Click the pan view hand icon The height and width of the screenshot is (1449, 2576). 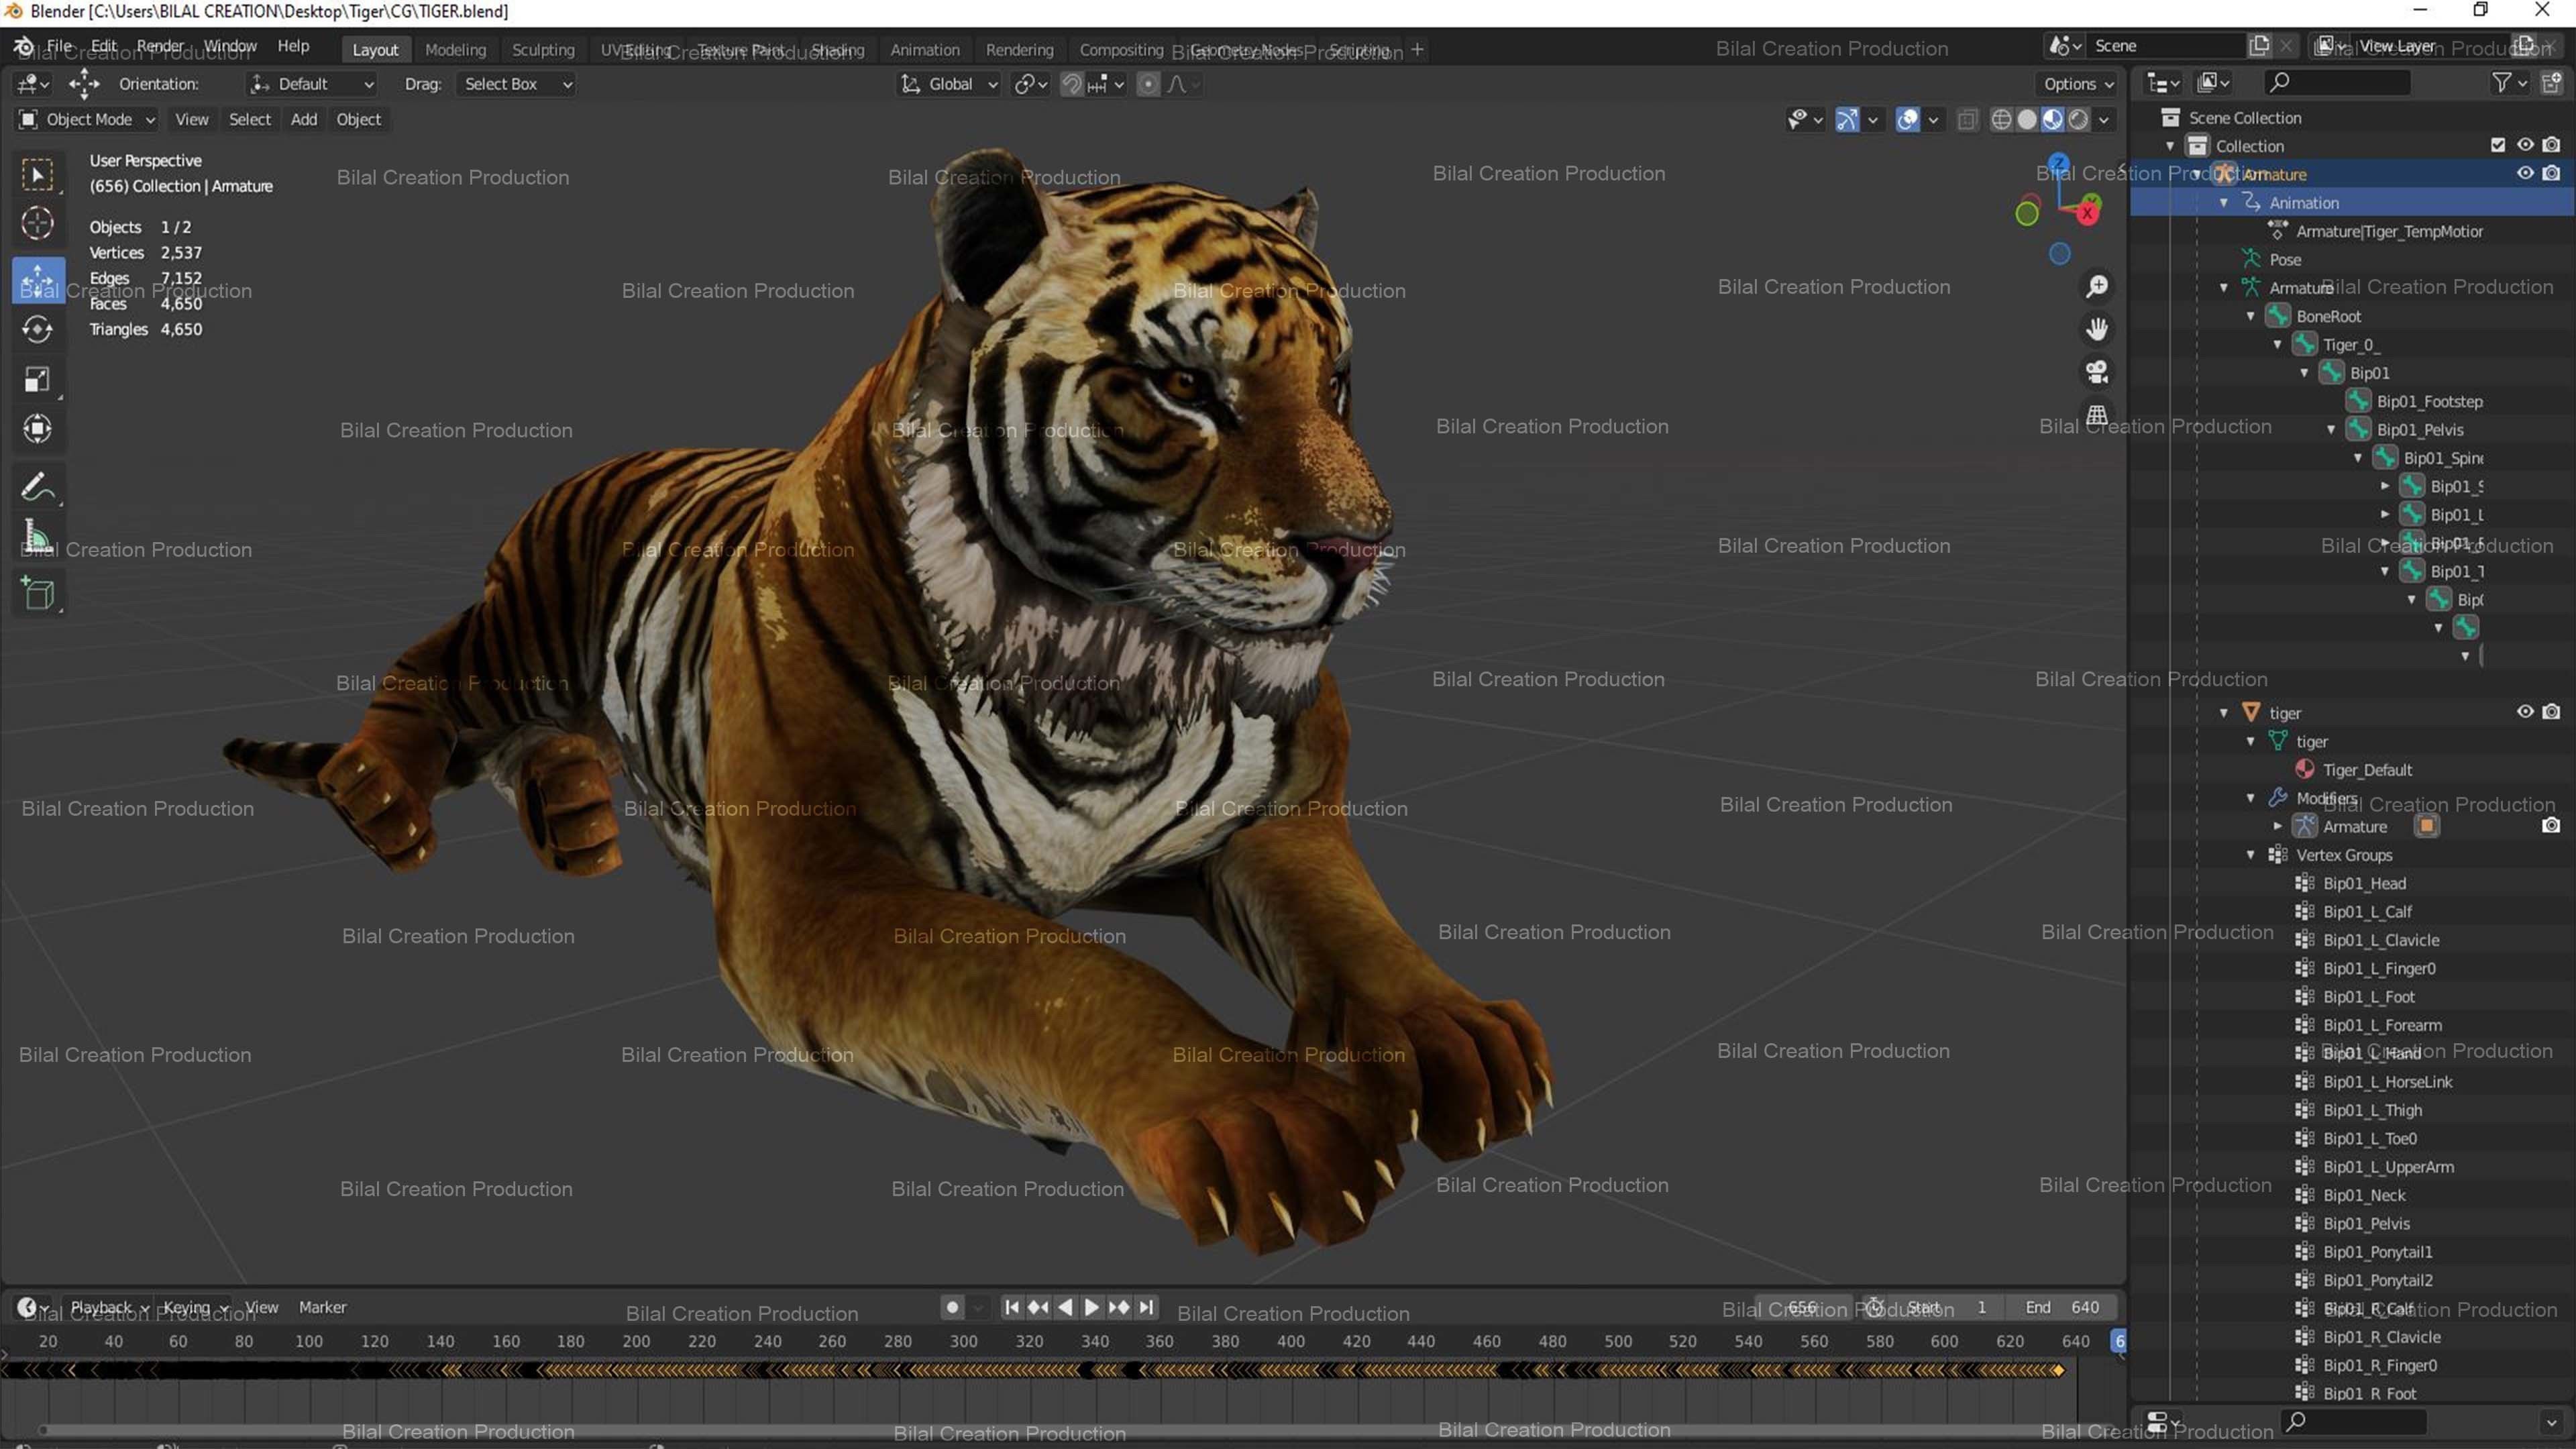click(x=2097, y=329)
